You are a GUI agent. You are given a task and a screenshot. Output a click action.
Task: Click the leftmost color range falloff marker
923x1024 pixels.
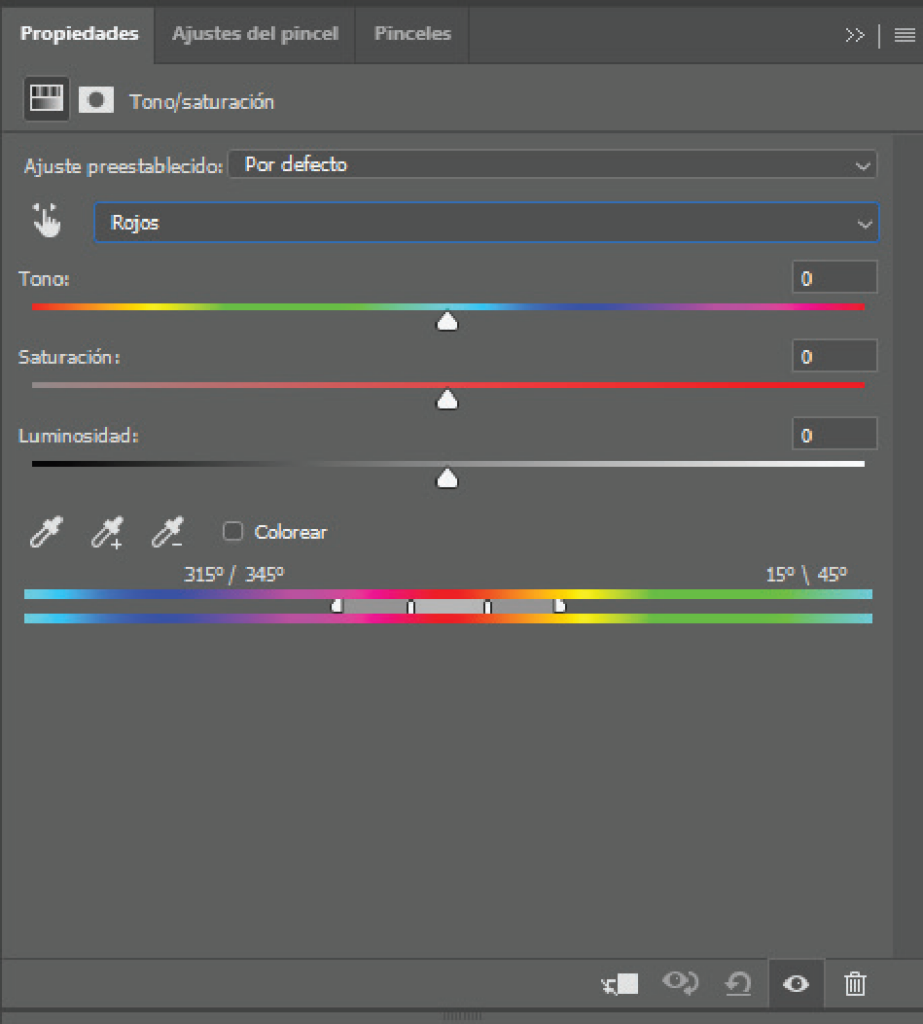pyautogui.click(x=337, y=606)
